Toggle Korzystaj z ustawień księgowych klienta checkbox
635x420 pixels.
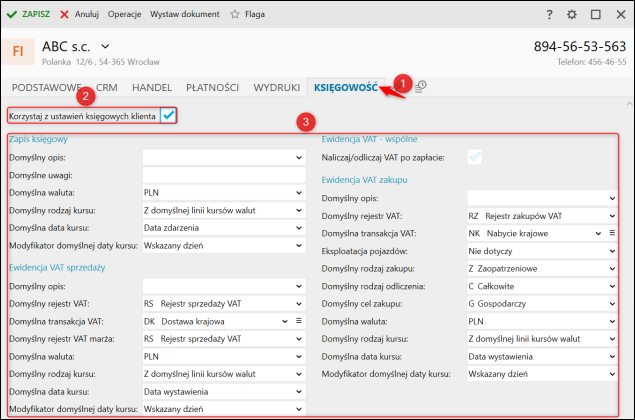click(x=168, y=116)
